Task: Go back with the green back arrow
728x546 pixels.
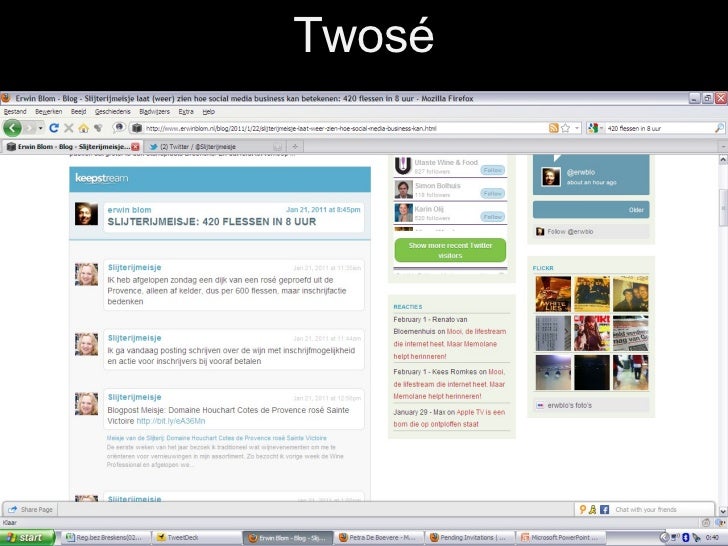Action: (x=13, y=128)
